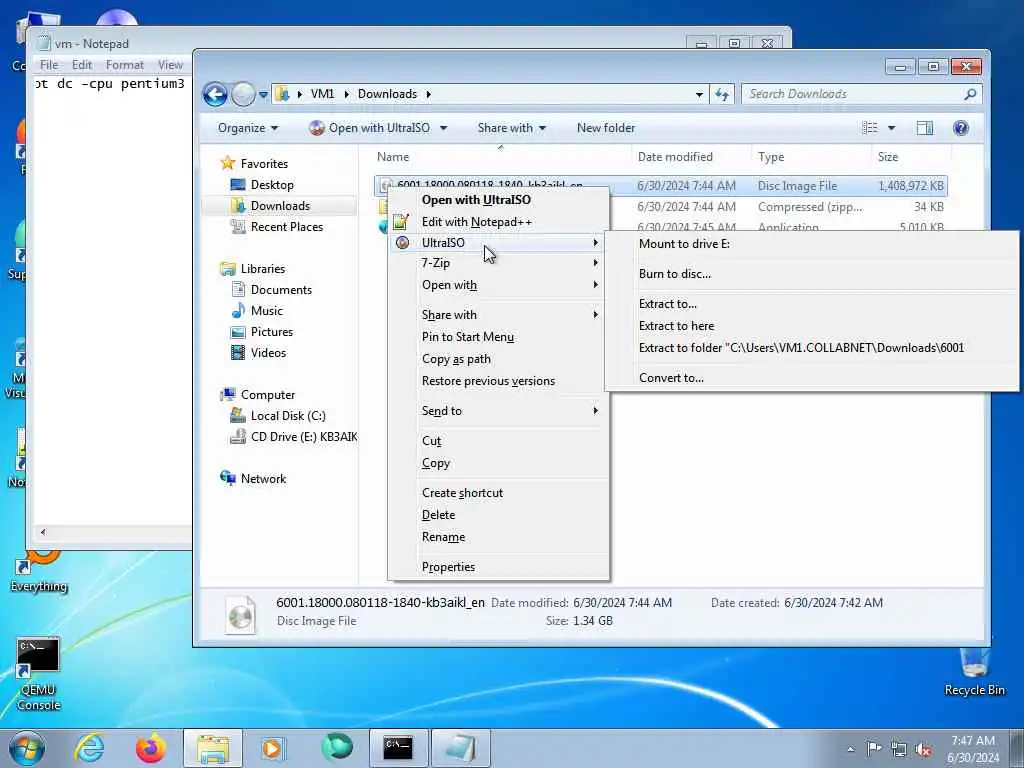The height and width of the screenshot is (768, 1024).
Task: Select Libraries in the navigation pane
Action: [x=263, y=268]
